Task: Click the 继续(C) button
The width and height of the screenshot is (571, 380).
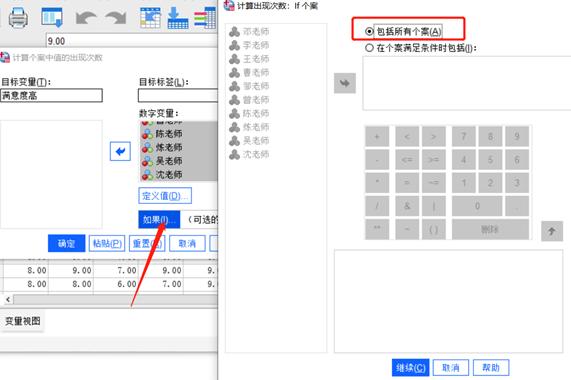Action: (411, 368)
